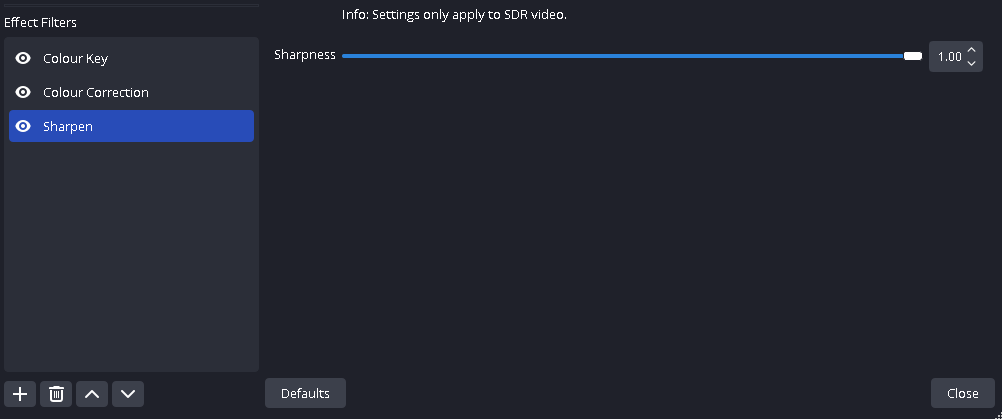Move the selected filter up

[92, 394]
